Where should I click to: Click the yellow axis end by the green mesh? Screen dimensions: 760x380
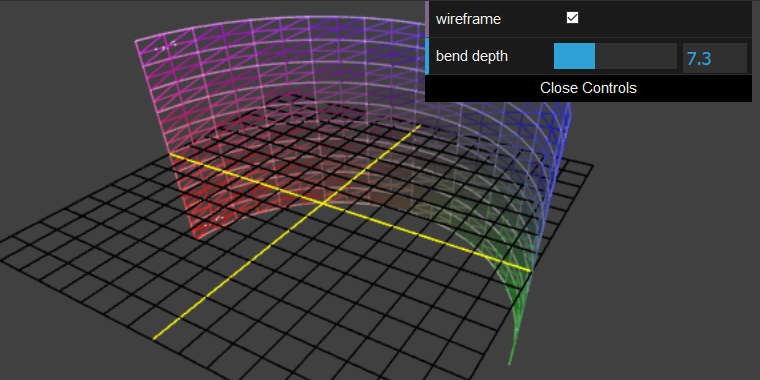coord(530,271)
